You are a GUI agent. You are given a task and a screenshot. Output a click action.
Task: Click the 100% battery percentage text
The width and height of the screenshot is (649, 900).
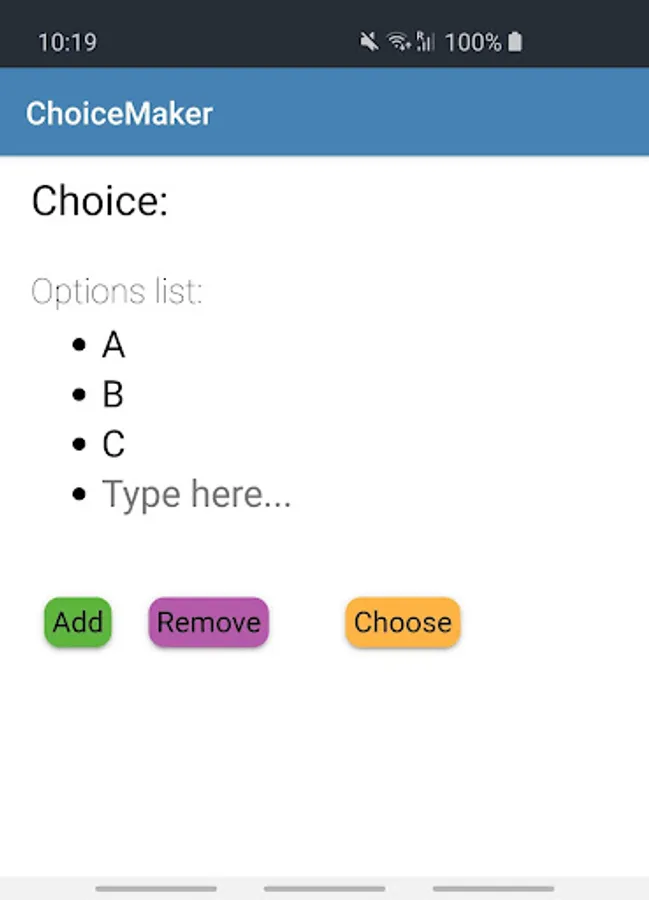tap(473, 42)
